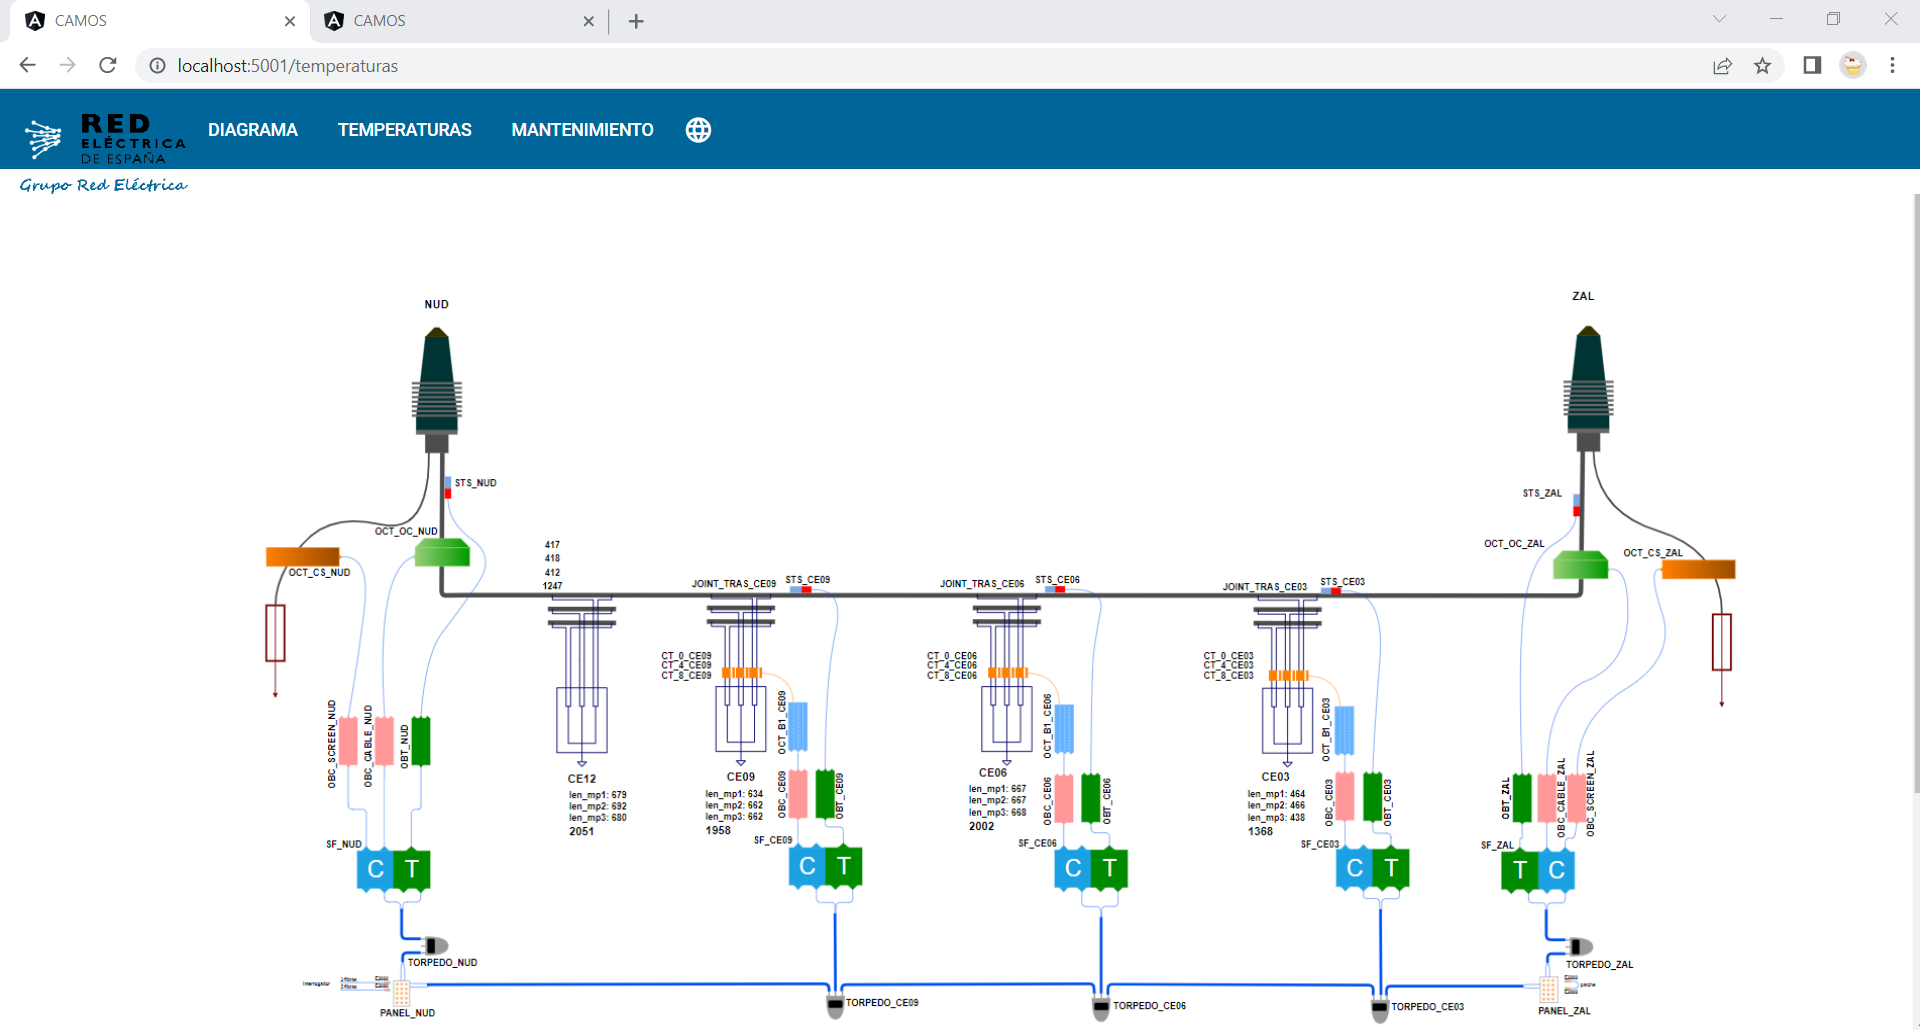Image resolution: width=1920 pixels, height=1030 pixels.
Task: Click the Red Eléctrica de España logo
Action: coord(104,138)
